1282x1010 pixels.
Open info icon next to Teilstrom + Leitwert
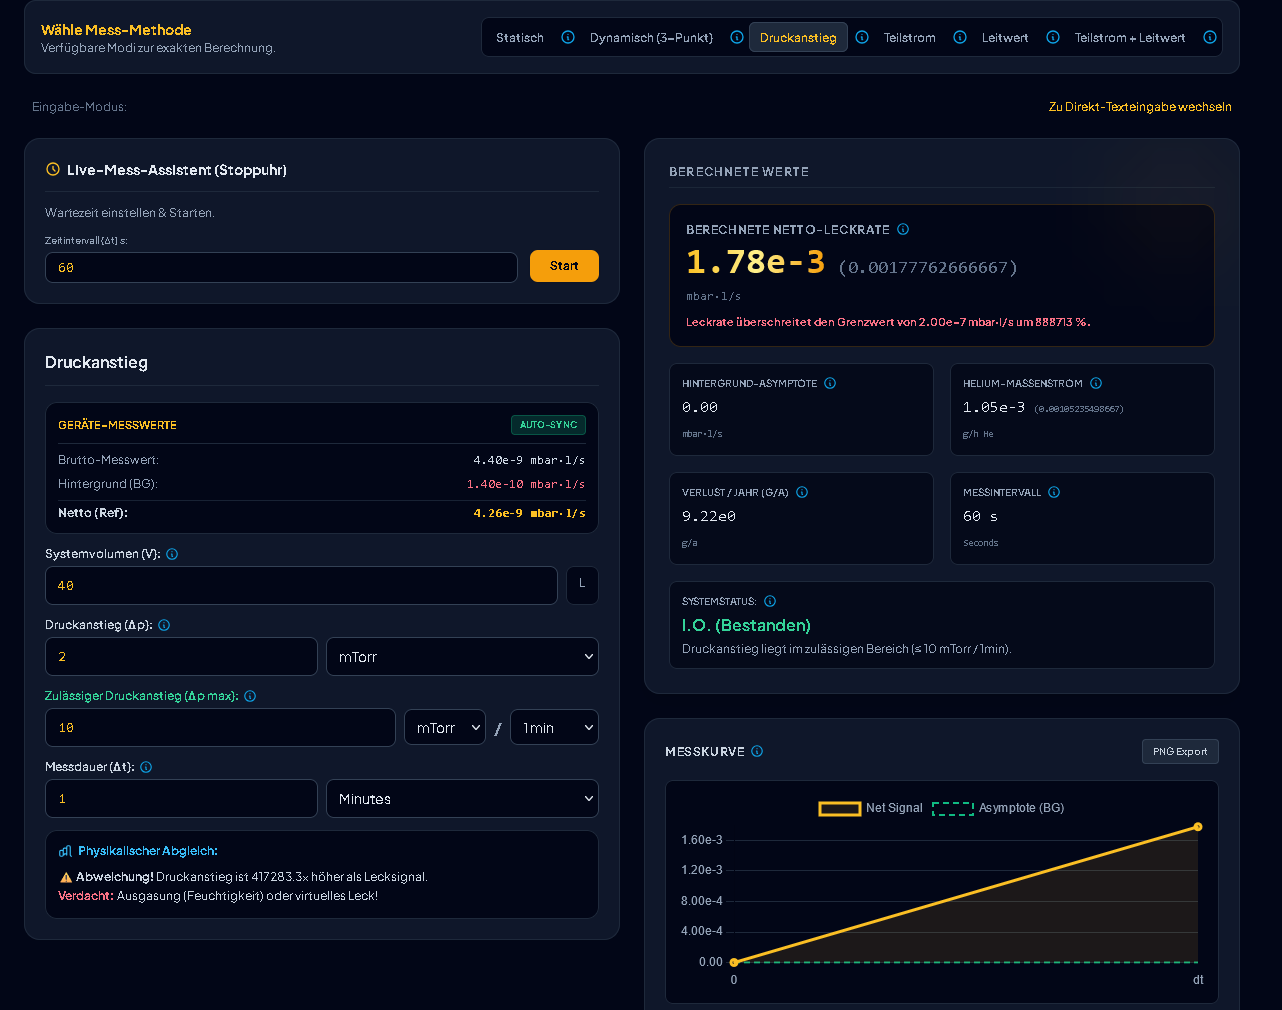[1210, 38]
